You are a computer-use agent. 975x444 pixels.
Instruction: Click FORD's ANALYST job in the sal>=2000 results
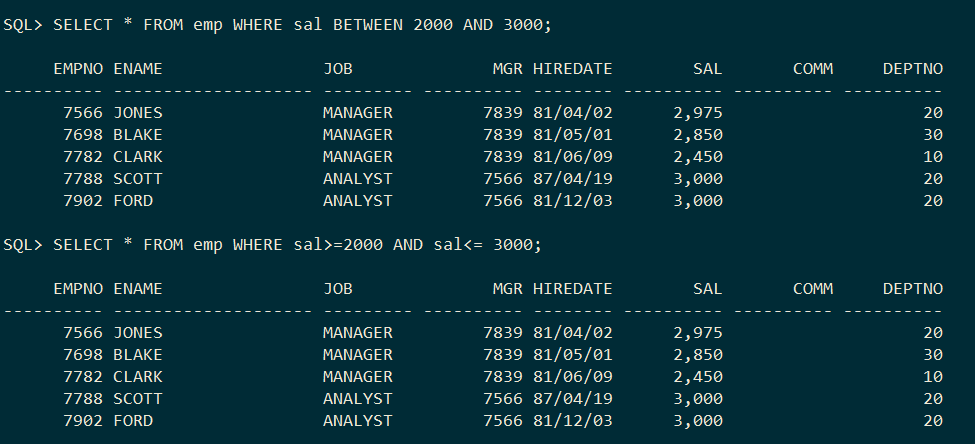[x=358, y=421]
